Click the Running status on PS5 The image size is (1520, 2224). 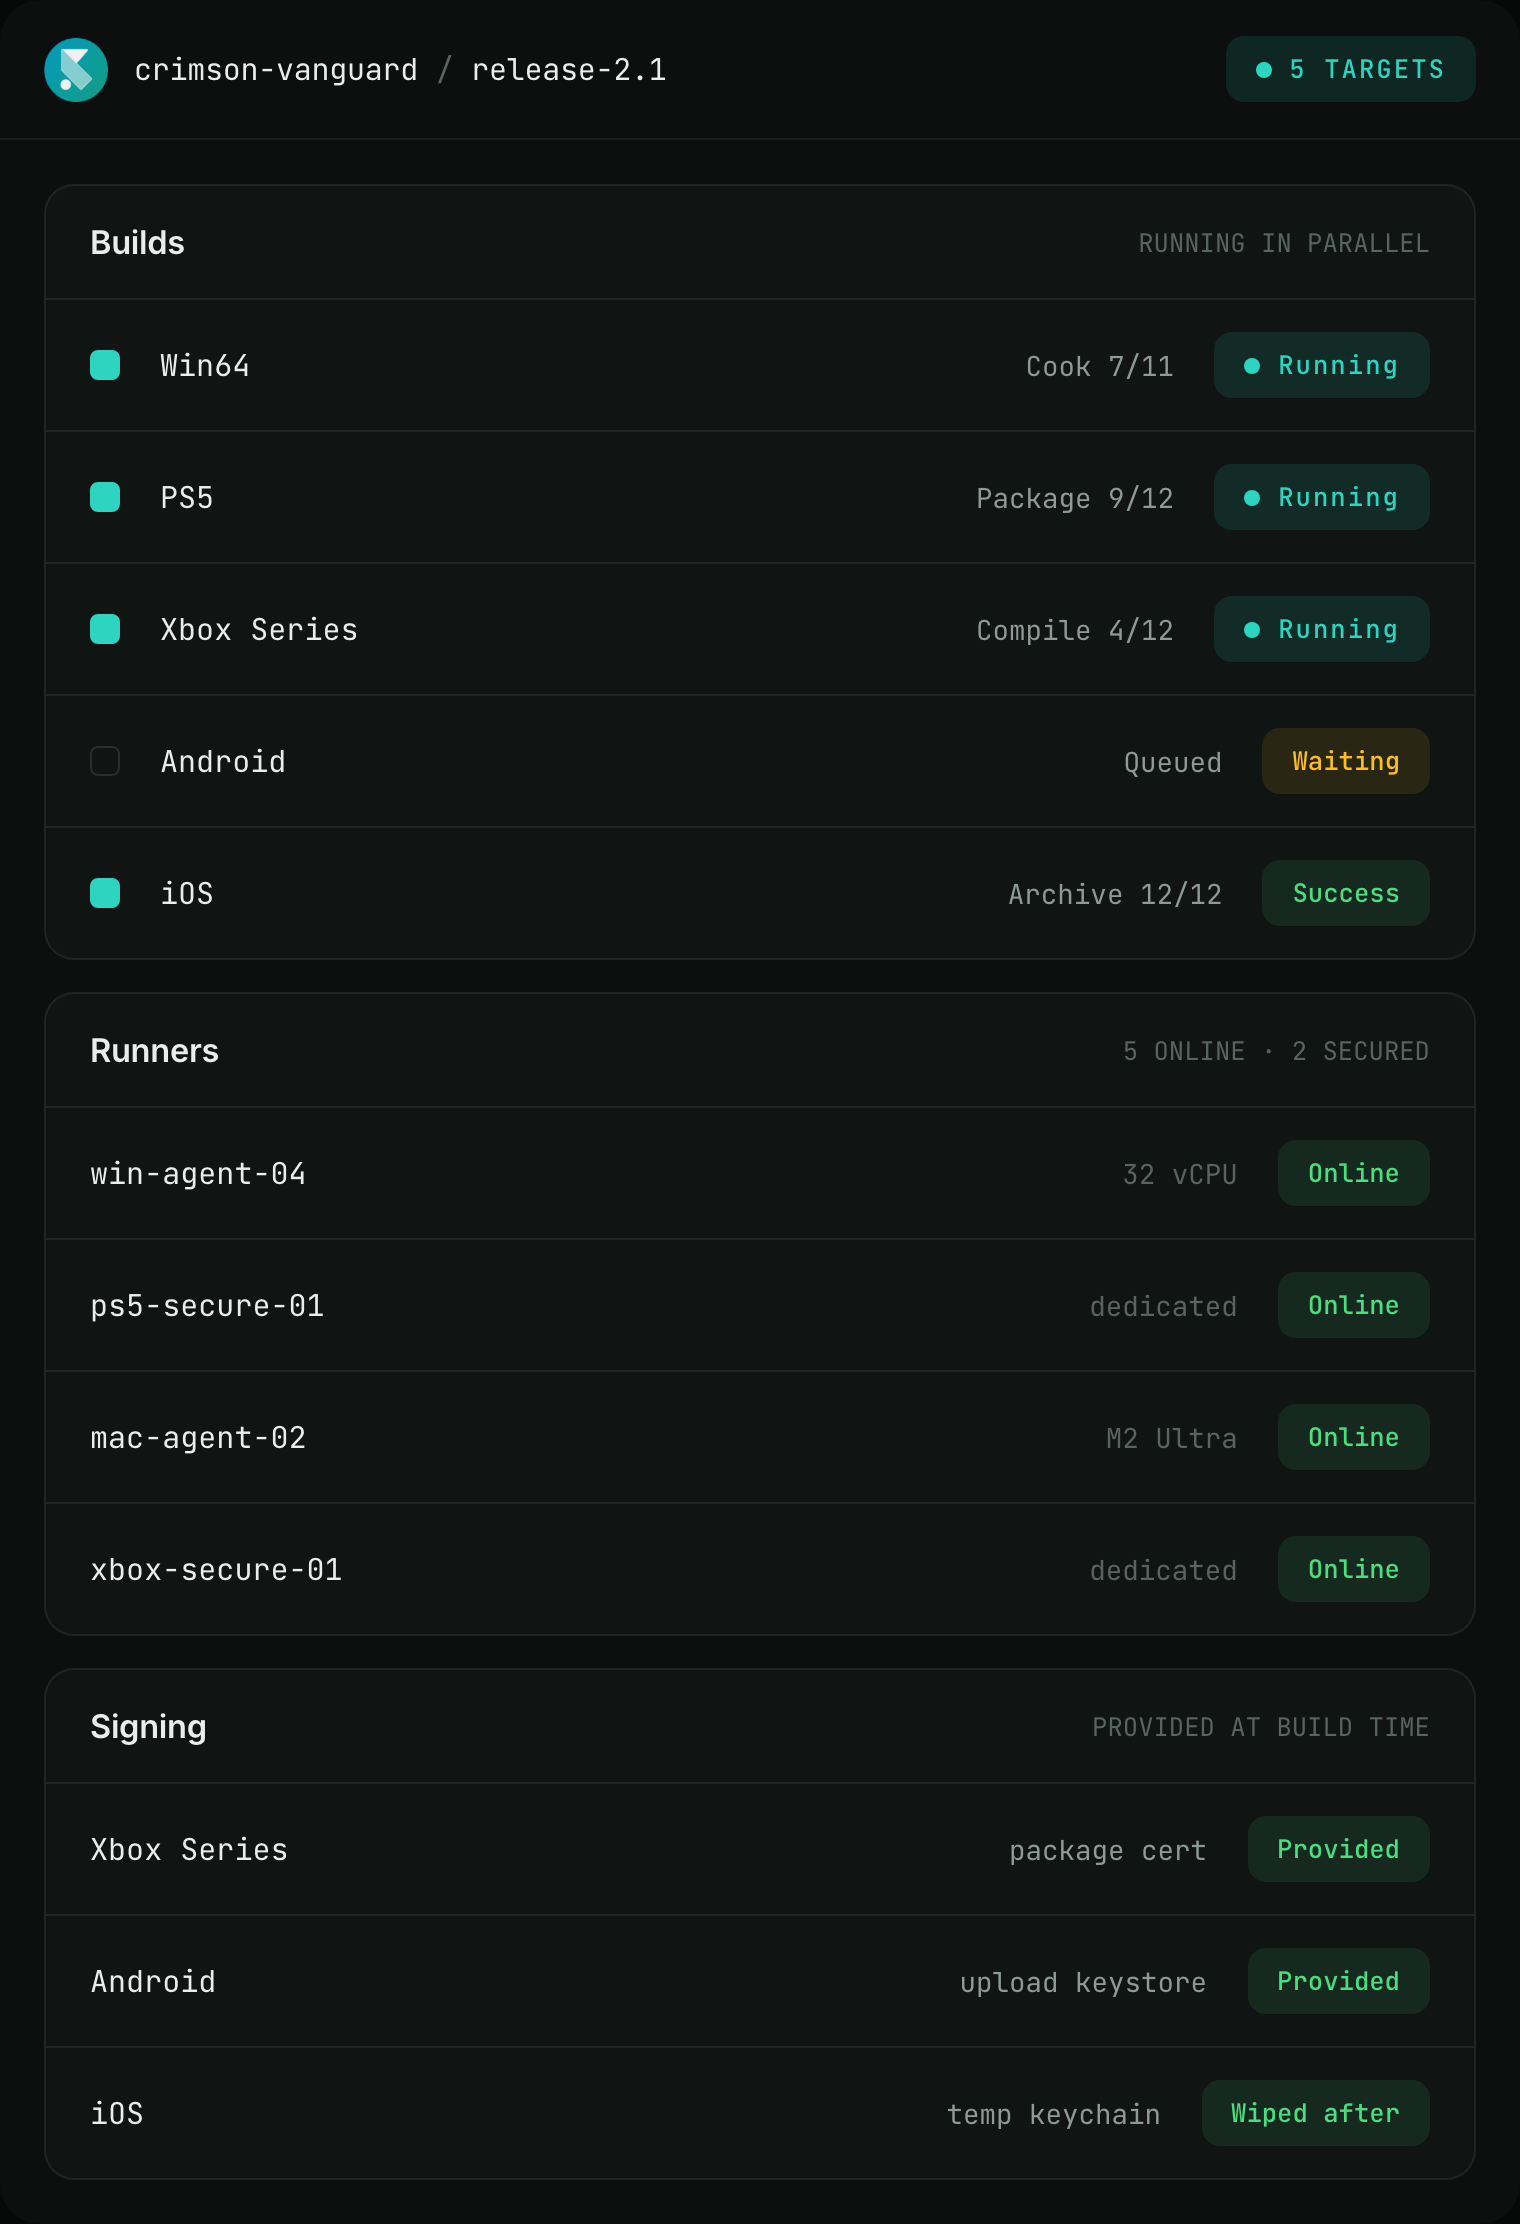click(1321, 497)
